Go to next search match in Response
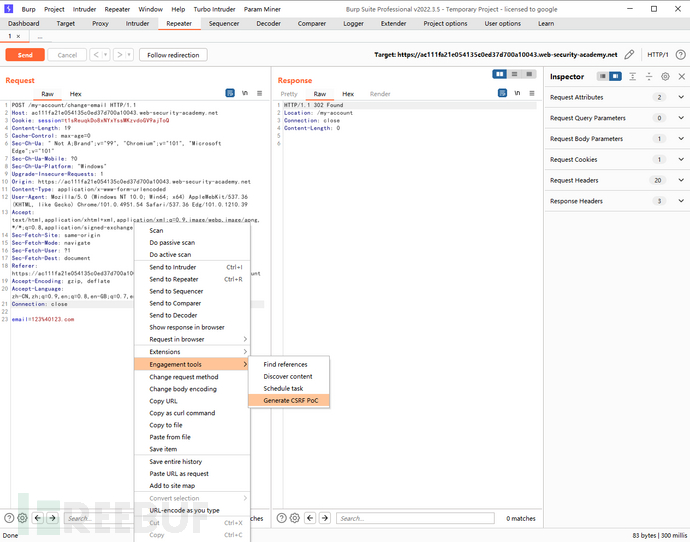 click(x=325, y=518)
